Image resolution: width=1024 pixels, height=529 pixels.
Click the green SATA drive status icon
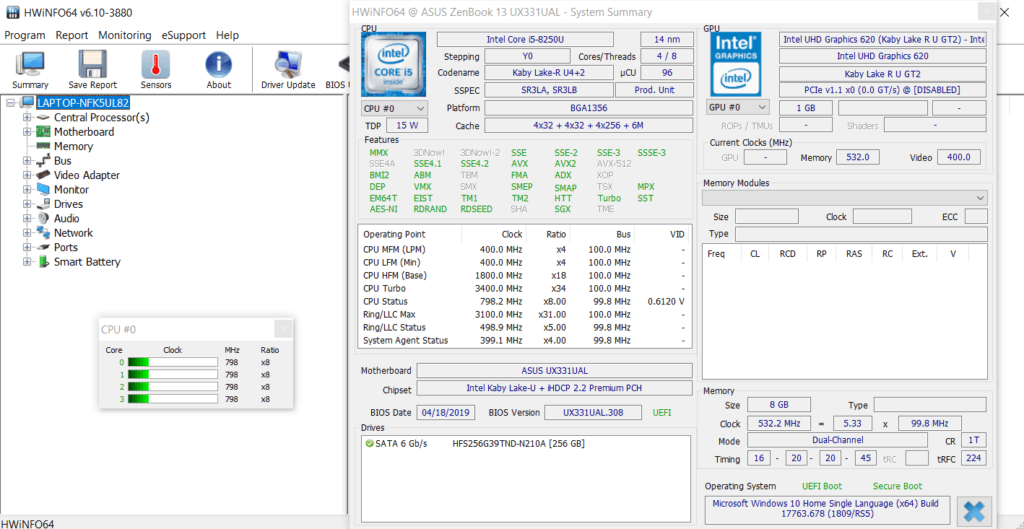point(370,444)
